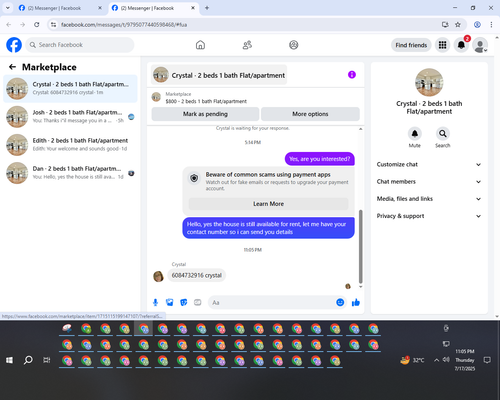Bookmark this tab star icon

point(458,24)
